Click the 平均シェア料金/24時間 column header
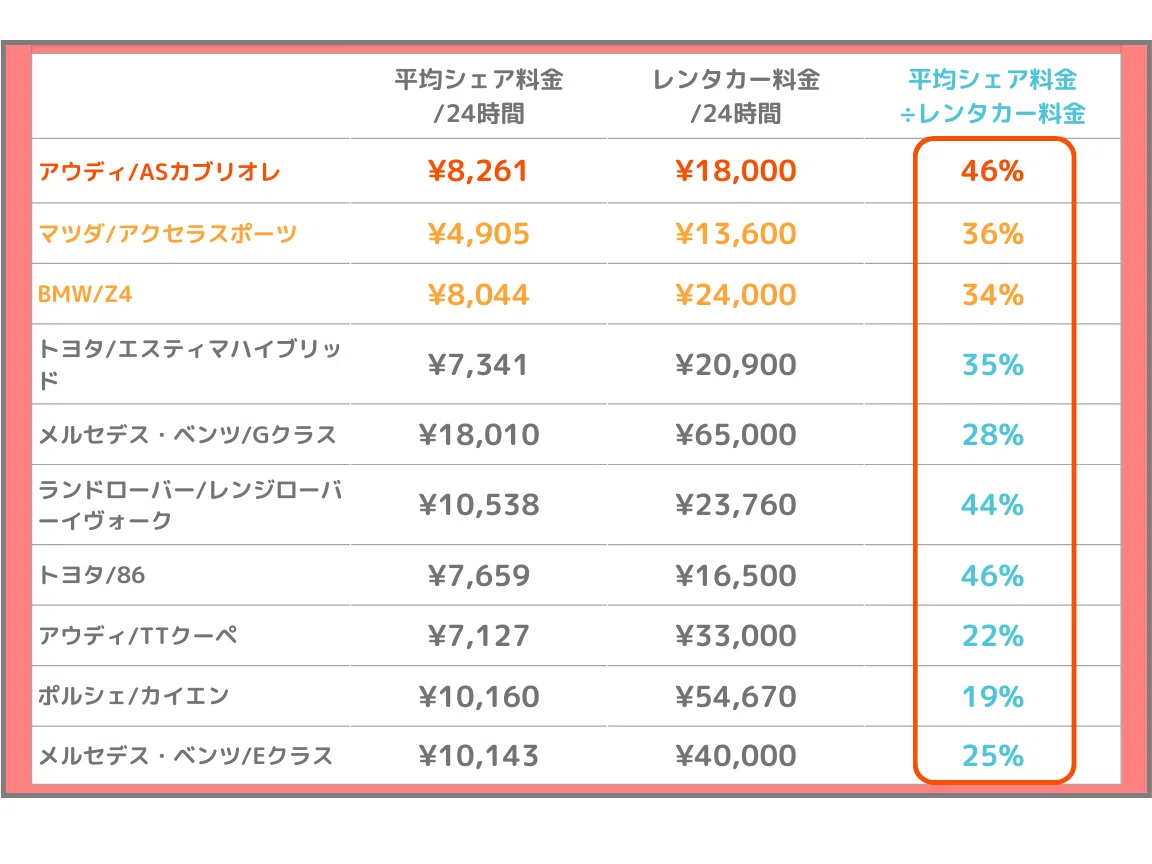Viewport: 1152px width, 864px height. pos(479,96)
